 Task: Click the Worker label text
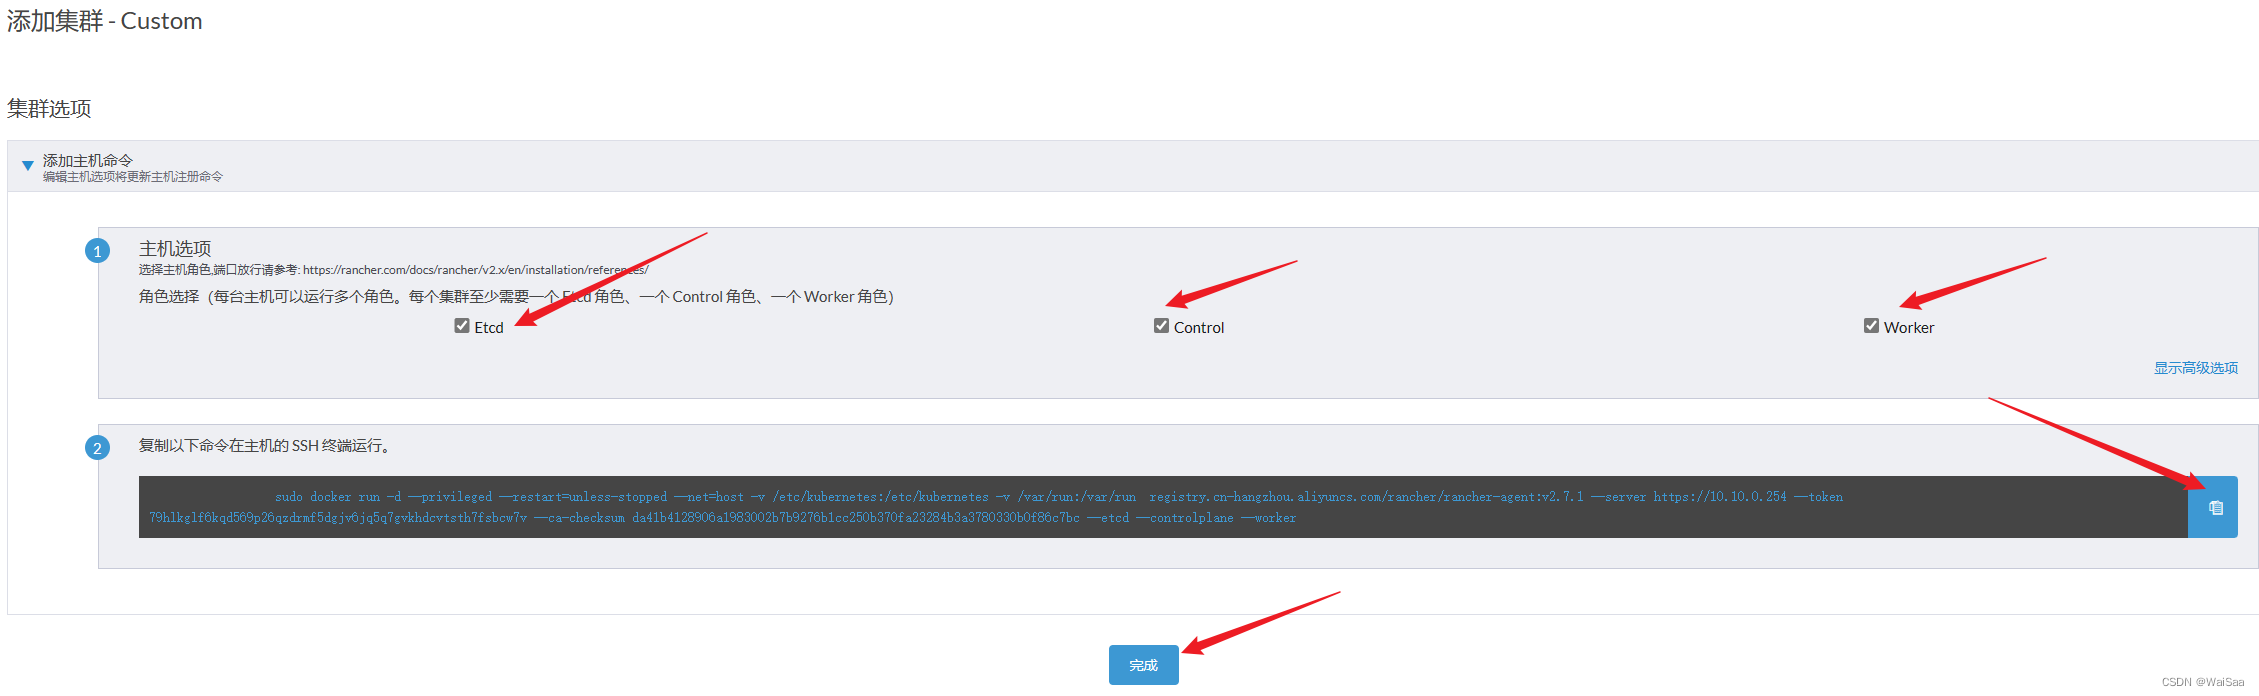[x=1909, y=328]
